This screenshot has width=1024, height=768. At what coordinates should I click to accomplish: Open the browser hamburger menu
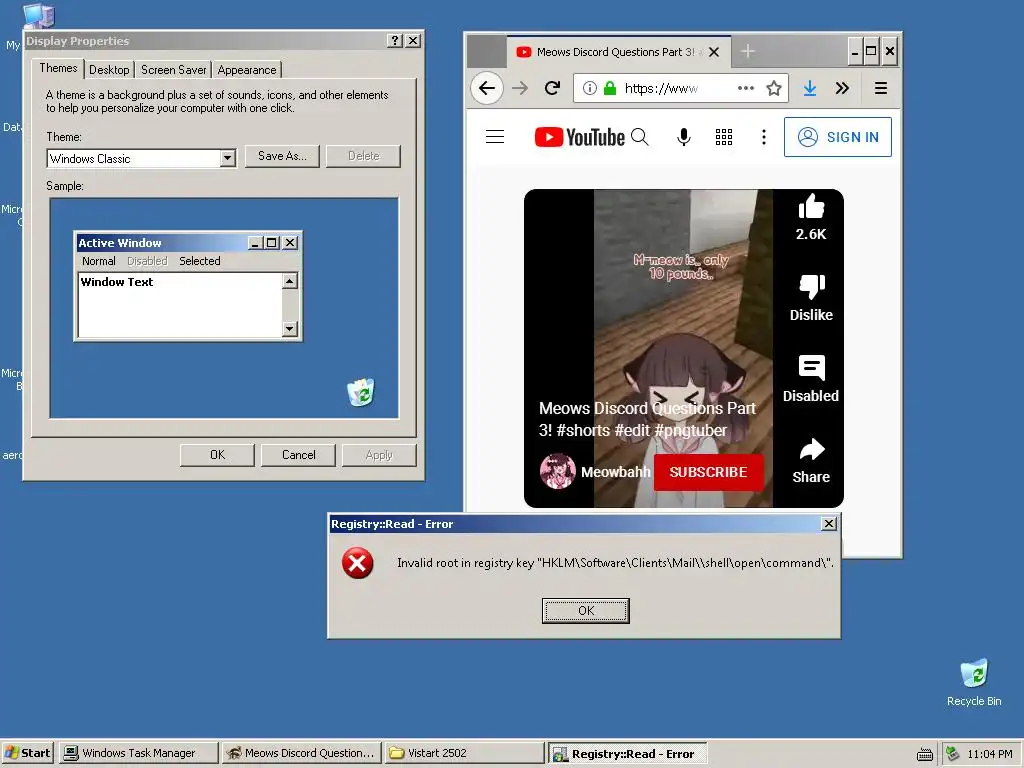[x=880, y=88]
